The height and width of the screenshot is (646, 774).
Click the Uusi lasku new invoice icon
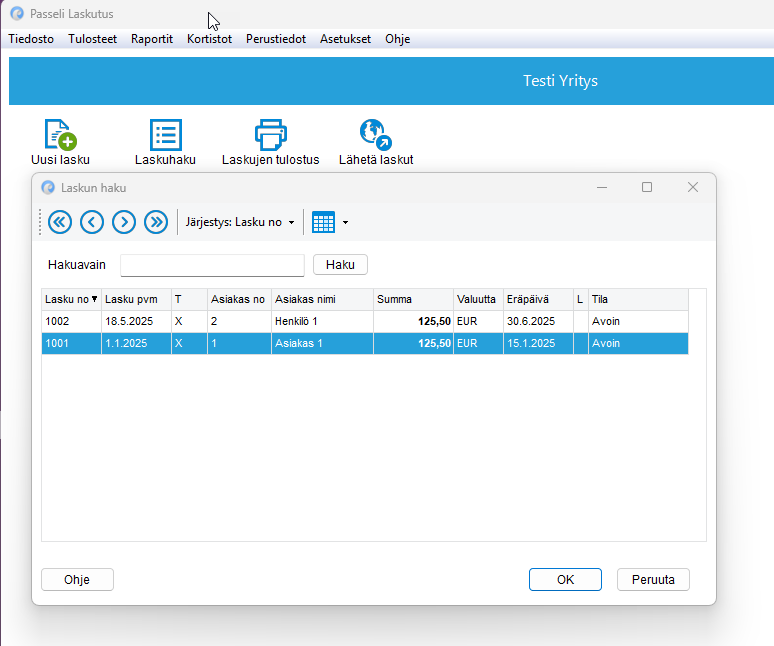click(x=61, y=134)
